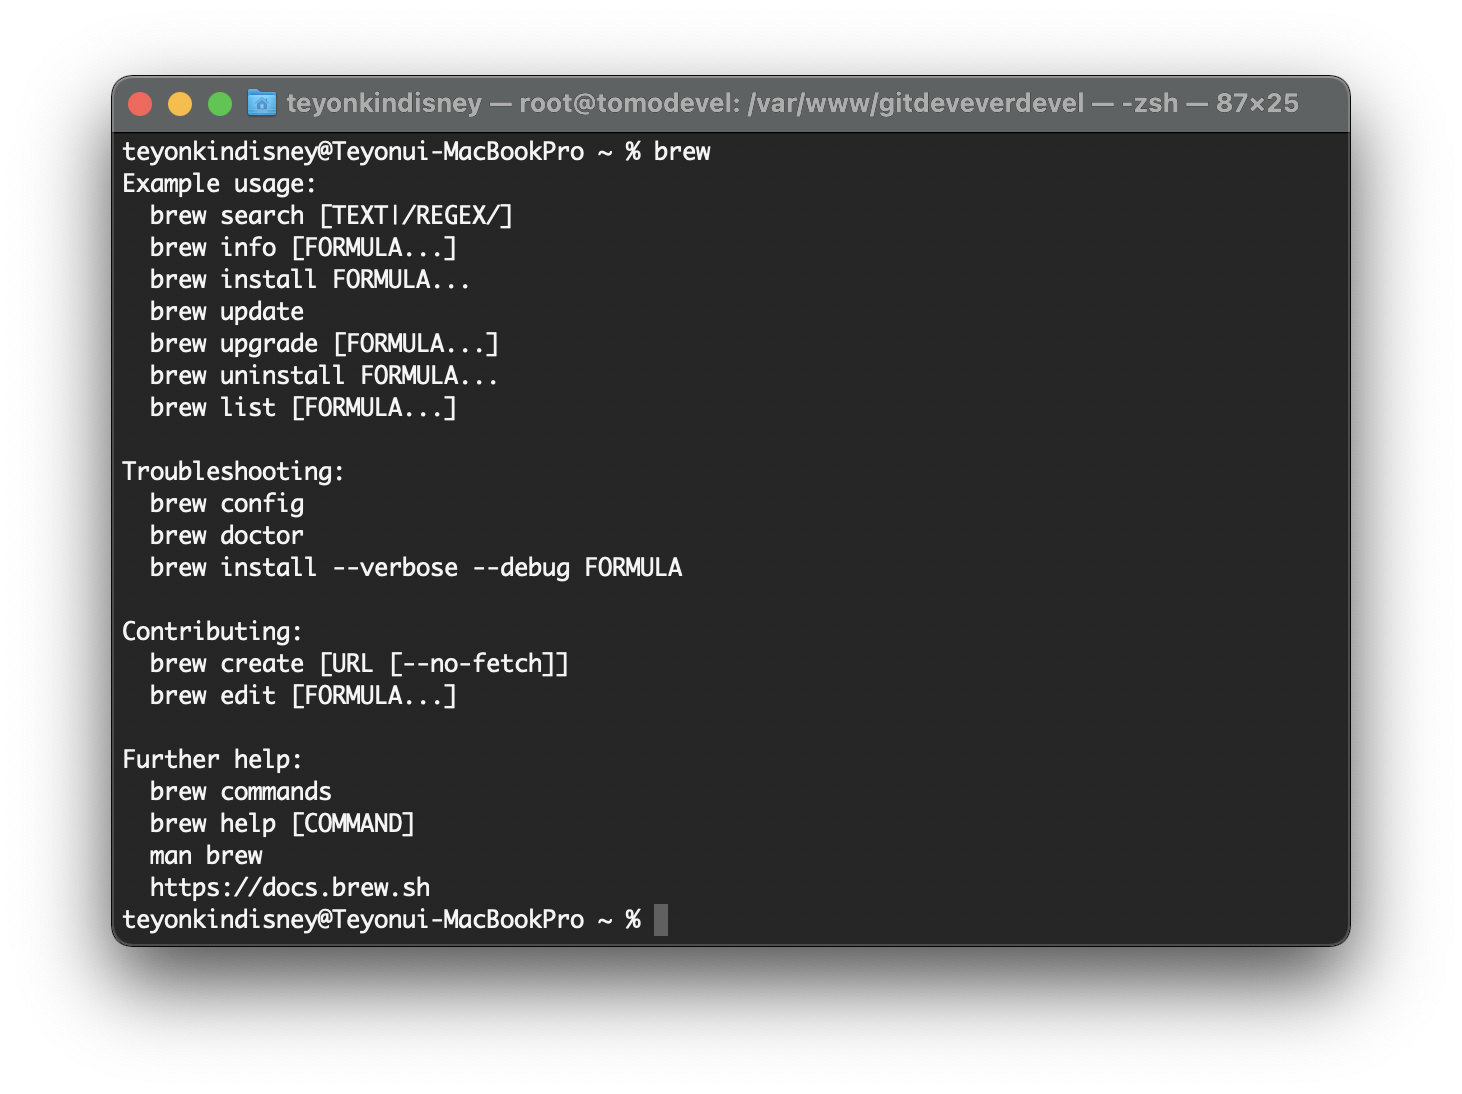Click the first prompt line with 'brew' command
The image size is (1462, 1094).
416,151
